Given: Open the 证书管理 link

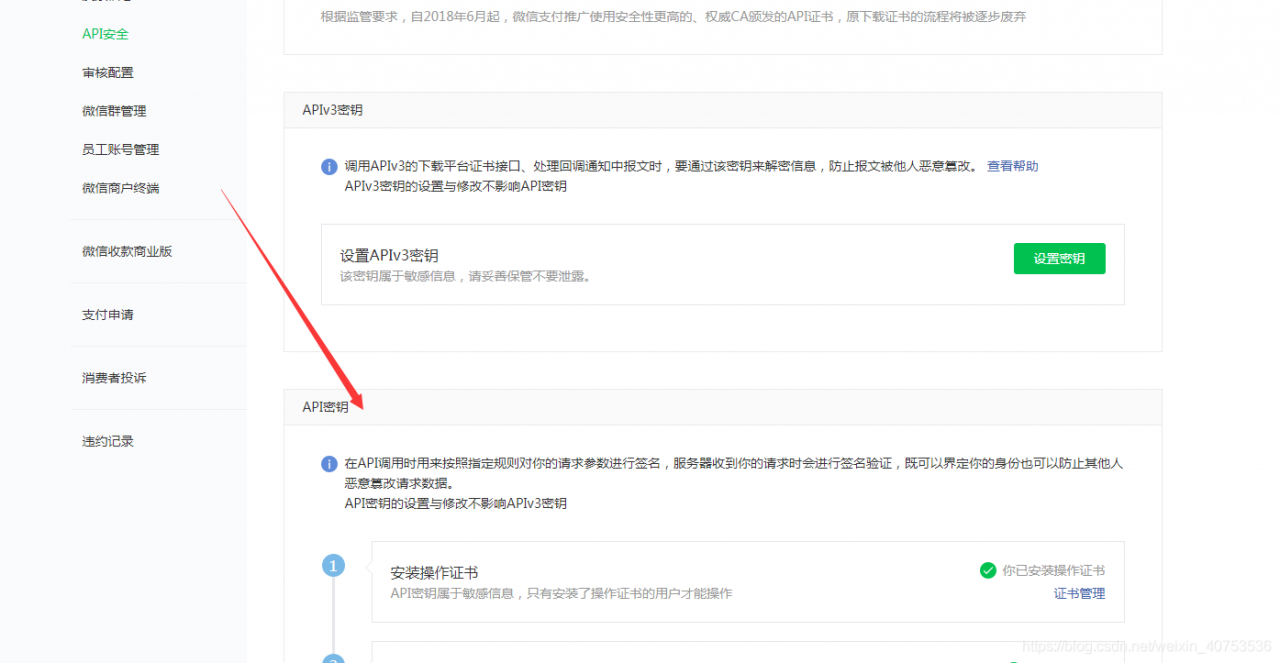Looking at the screenshot, I should click(1079, 593).
